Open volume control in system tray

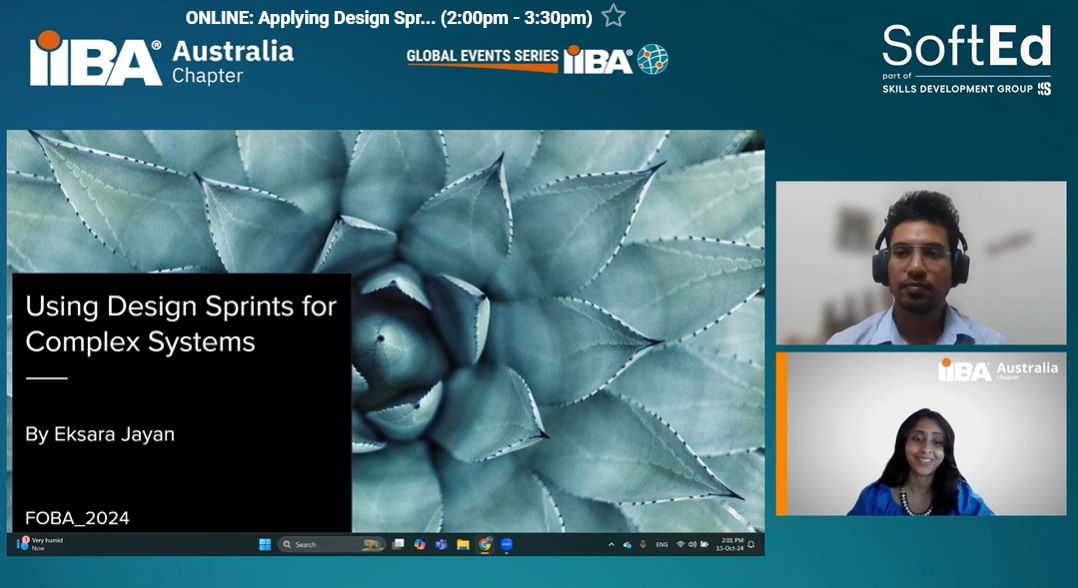(x=692, y=545)
